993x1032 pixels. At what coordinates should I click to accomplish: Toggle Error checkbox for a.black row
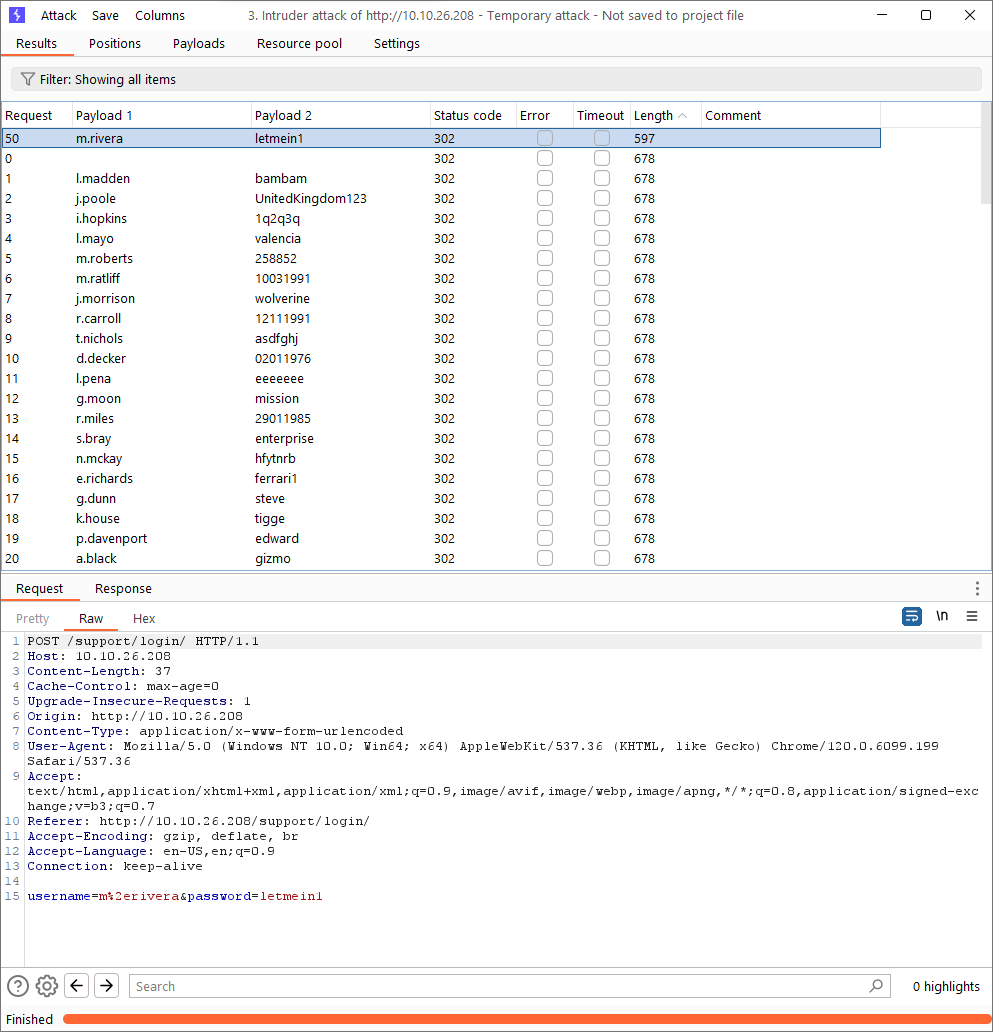pyautogui.click(x=545, y=558)
